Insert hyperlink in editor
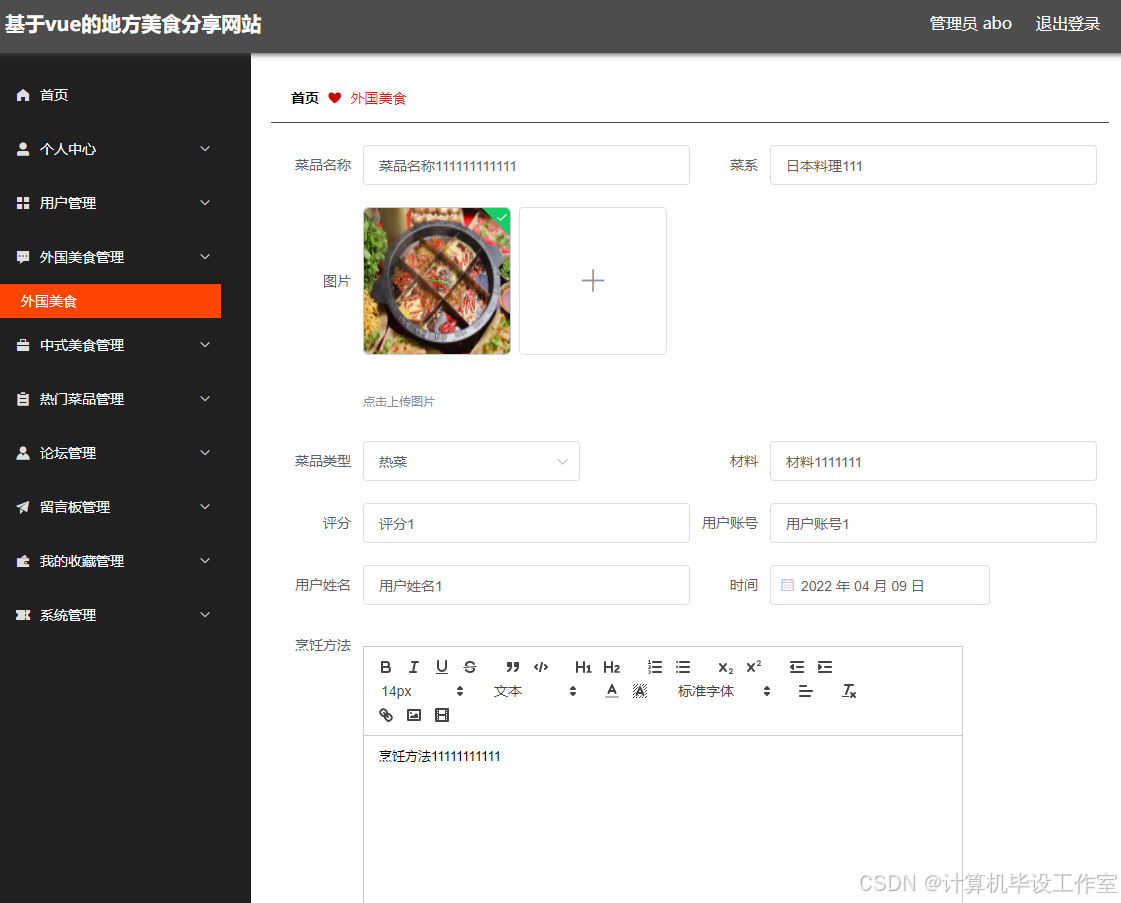Image resolution: width=1121 pixels, height=903 pixels. click(x=385, y=715)
